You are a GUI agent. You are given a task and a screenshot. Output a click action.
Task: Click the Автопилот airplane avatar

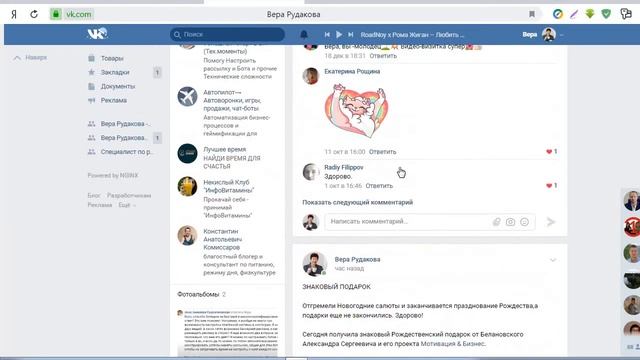(187, 97)
